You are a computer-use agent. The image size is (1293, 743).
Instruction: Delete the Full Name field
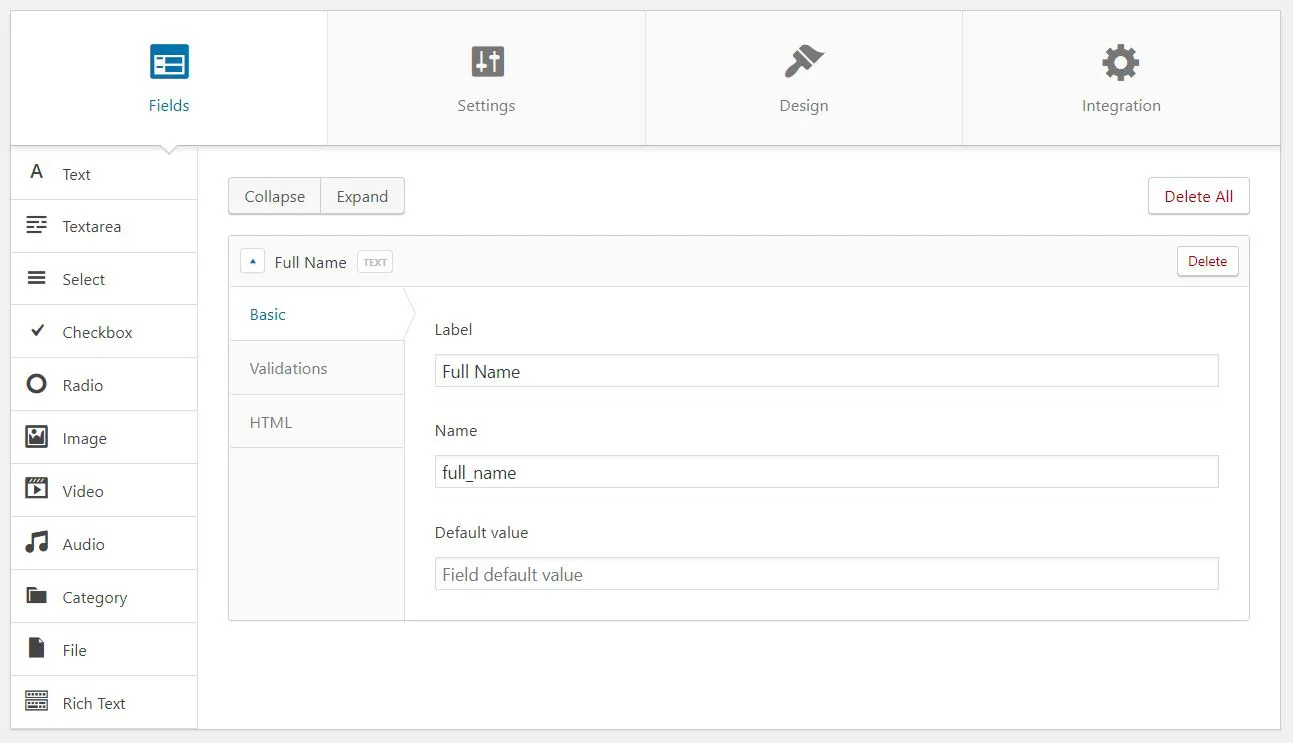pyautogui.click(x=1208, y=261)
